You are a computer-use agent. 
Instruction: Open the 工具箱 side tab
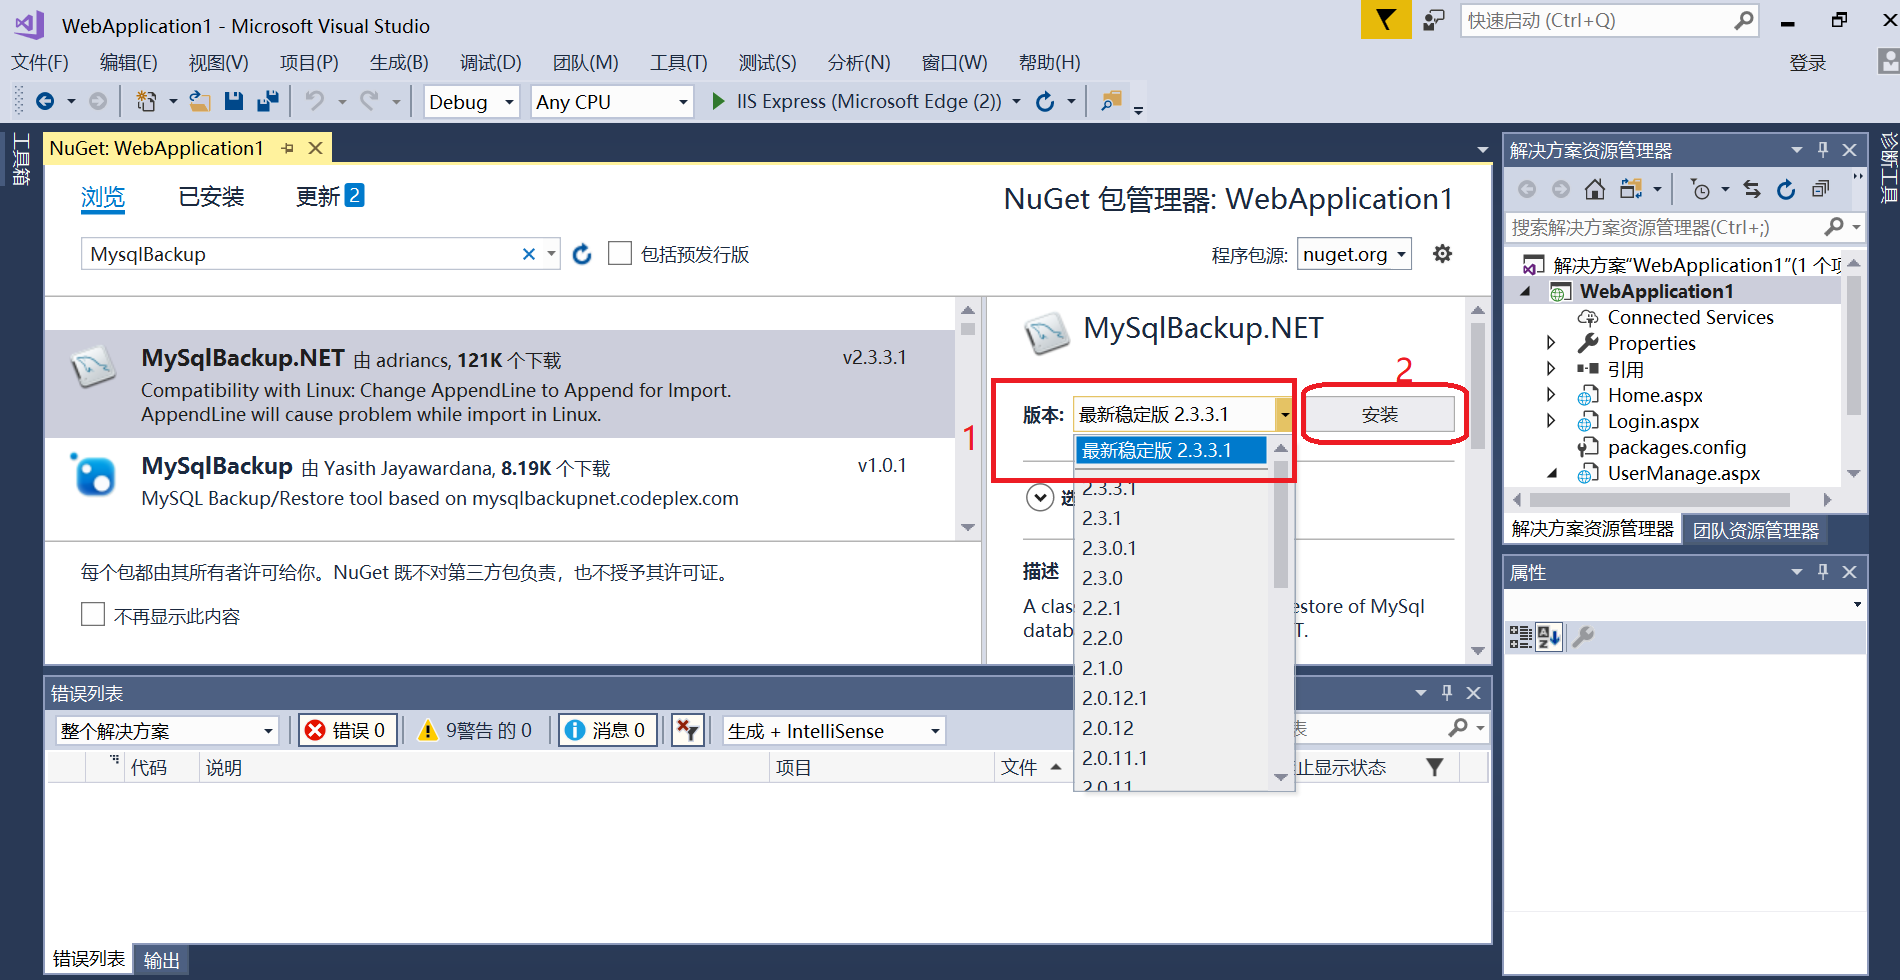tap(21, 160)
